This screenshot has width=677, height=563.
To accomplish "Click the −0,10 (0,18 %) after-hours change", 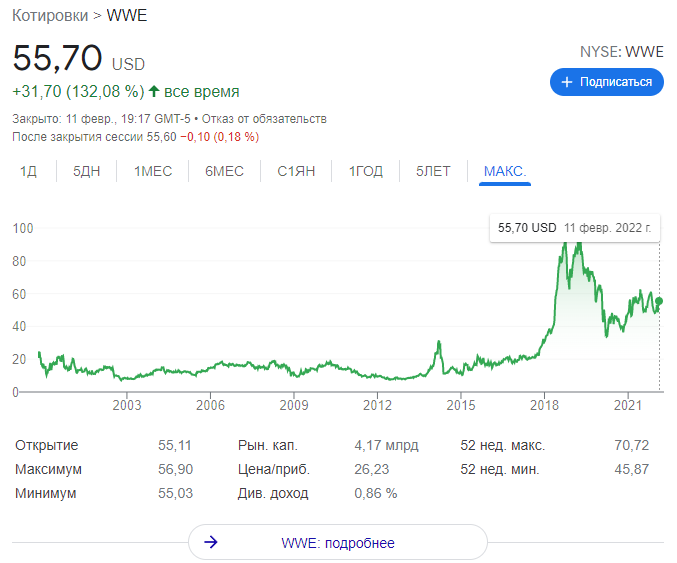I will pos(219,137).
